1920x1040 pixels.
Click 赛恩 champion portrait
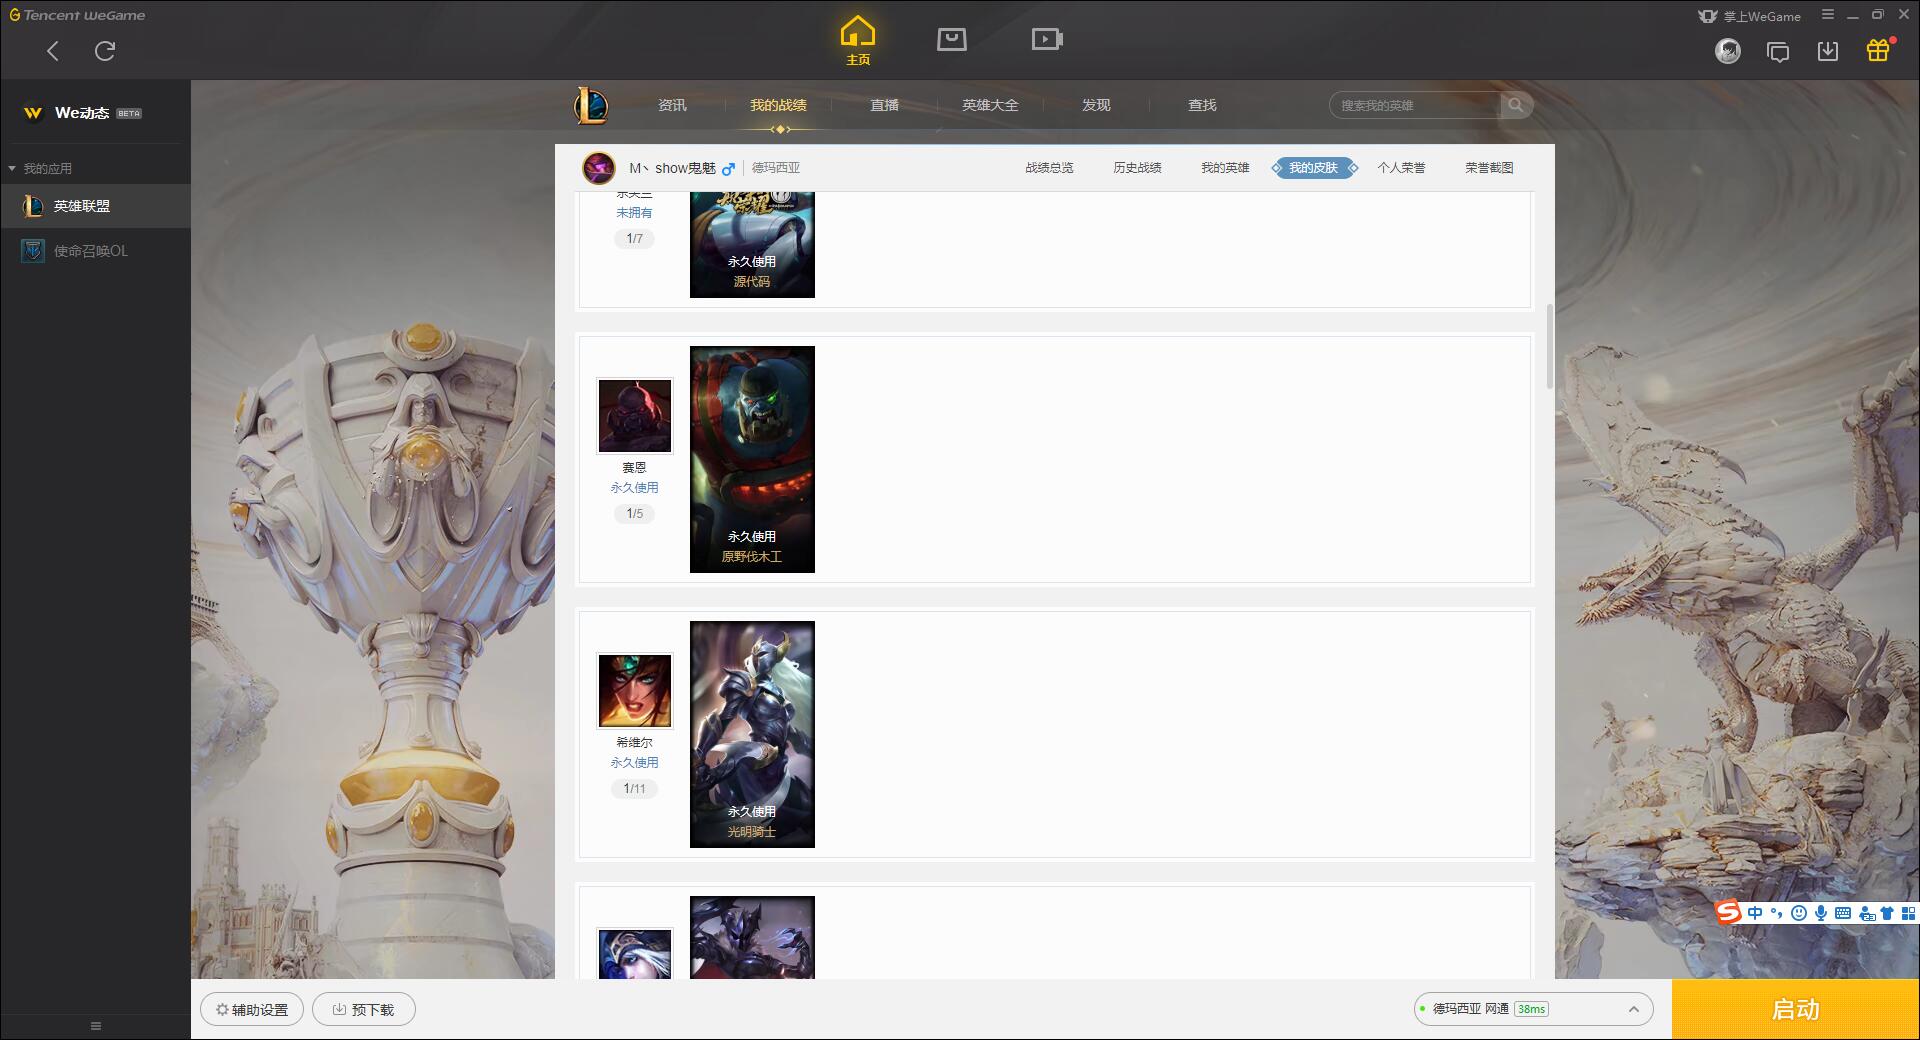tap(635, 415)
